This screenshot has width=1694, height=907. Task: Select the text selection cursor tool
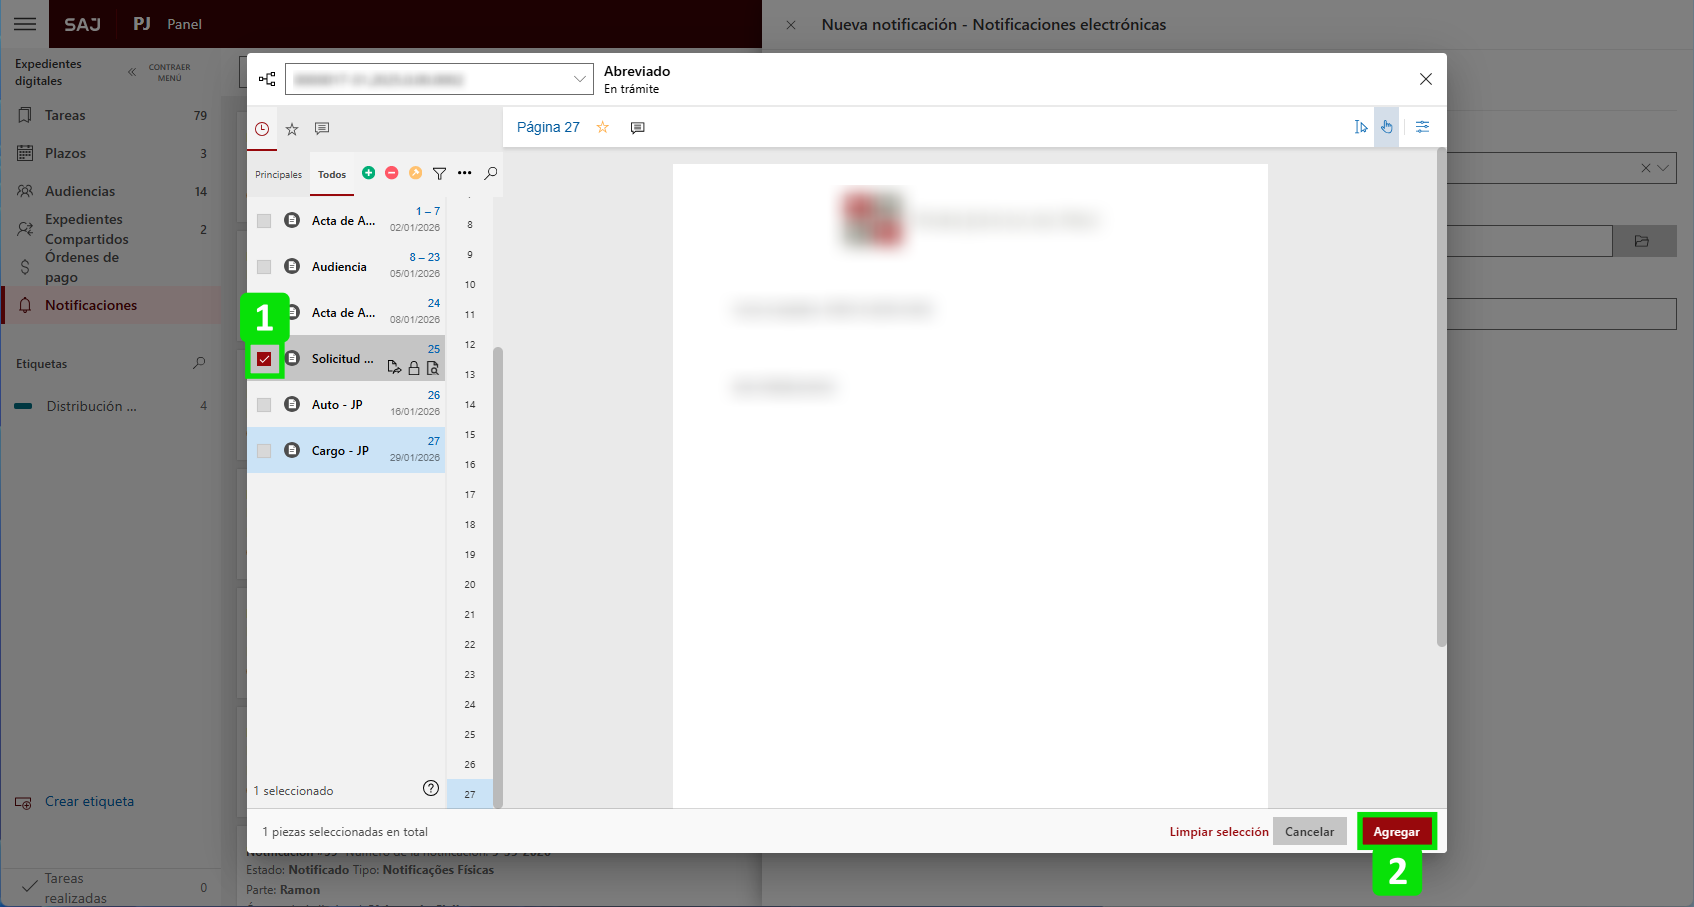[1361, 127]
